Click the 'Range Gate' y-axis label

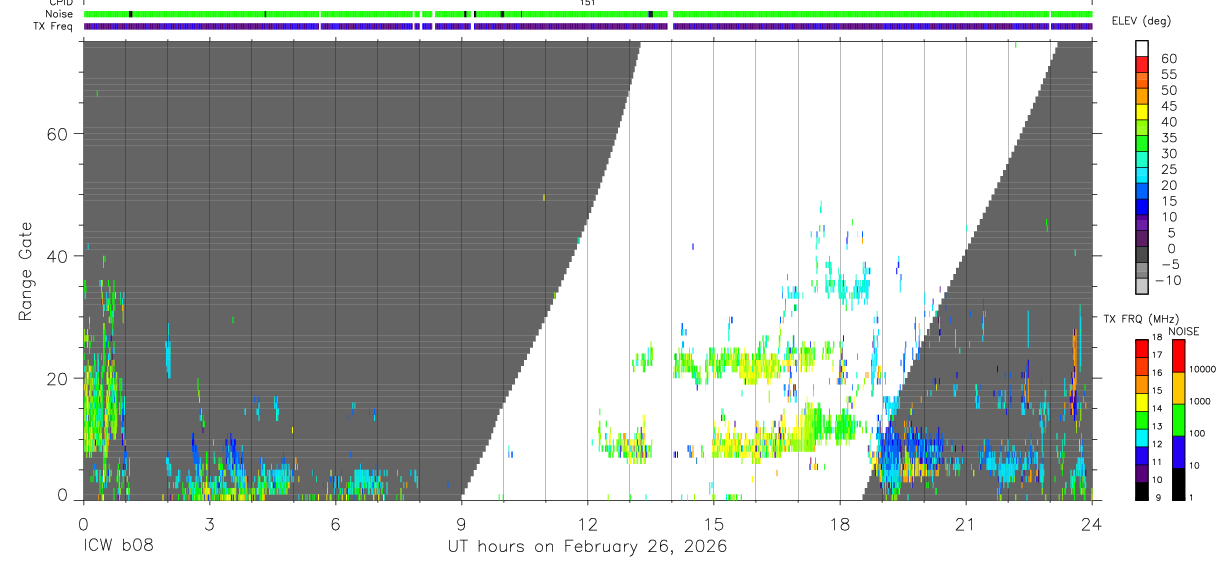tap(26, 271)
